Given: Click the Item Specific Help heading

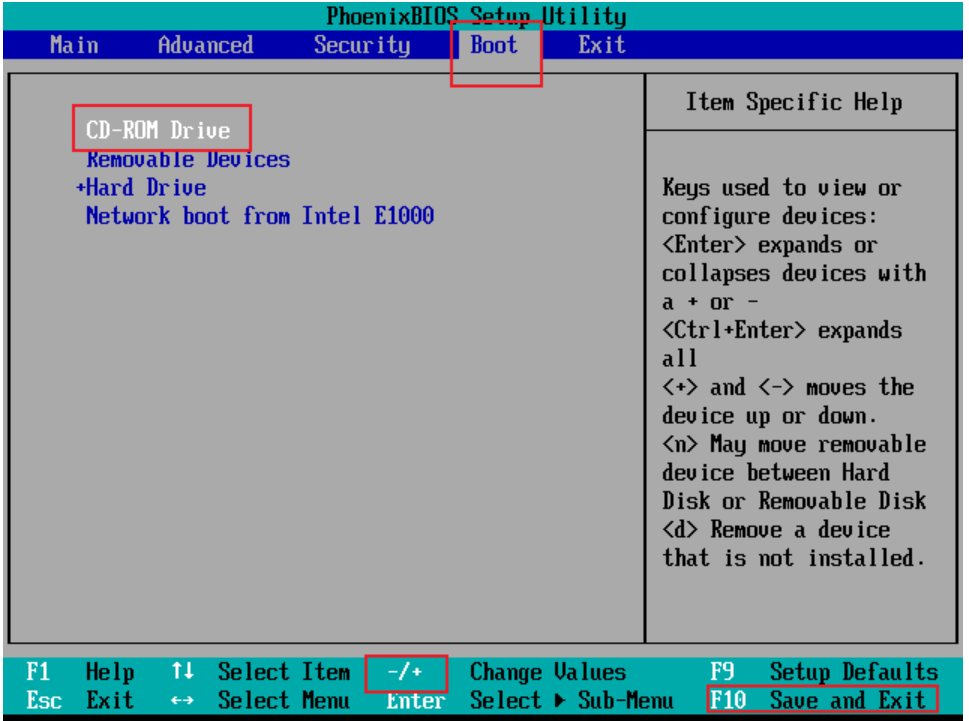Looking at the screenshot, I should point(793,102).
